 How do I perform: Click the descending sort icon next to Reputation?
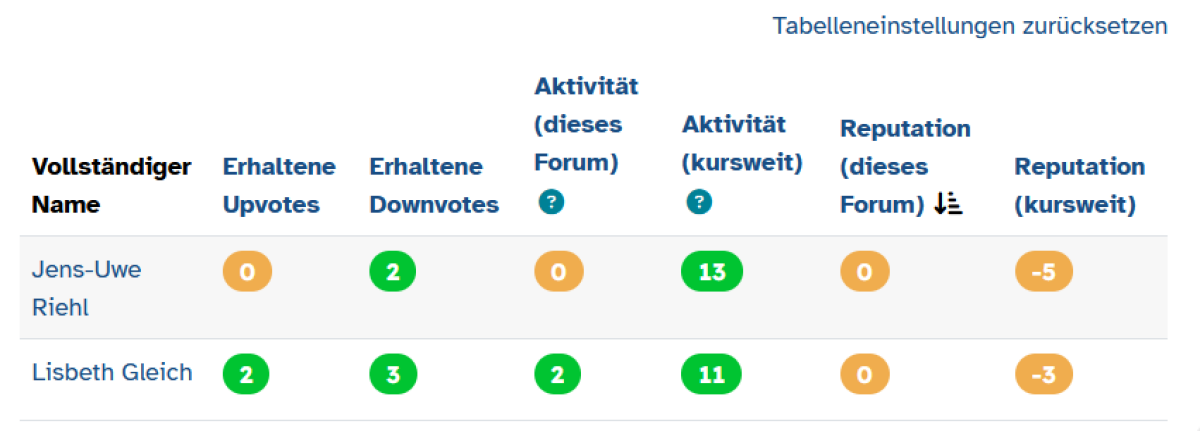tap(948, 205)
